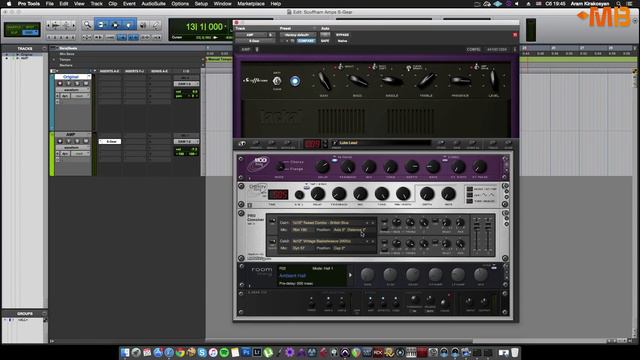Open the File menu
The image size is (640, 360).
point(49,4)
